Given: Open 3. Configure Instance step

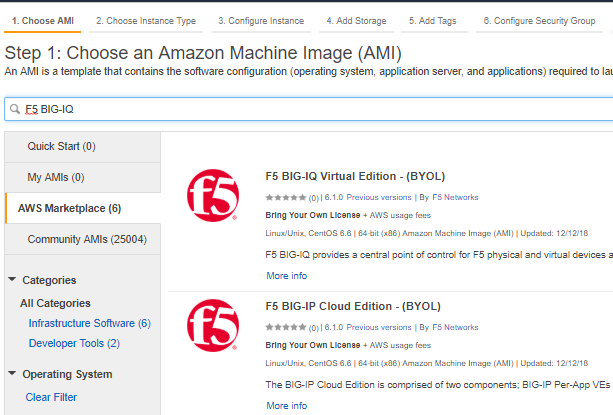Looking at the screenshot, I should pyautogui.click(x=261, y=21).
